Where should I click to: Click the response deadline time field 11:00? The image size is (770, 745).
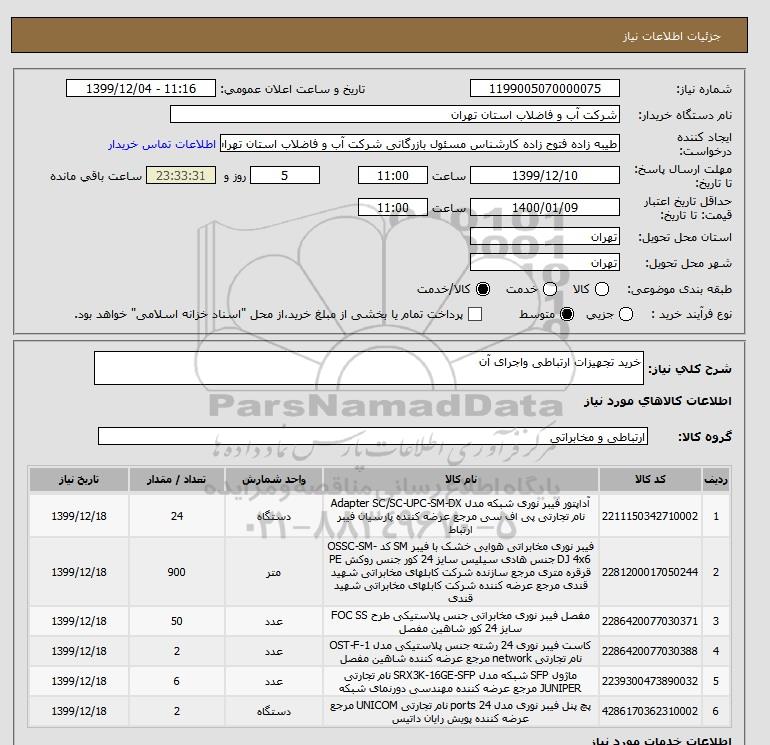(x=393, y=175)
